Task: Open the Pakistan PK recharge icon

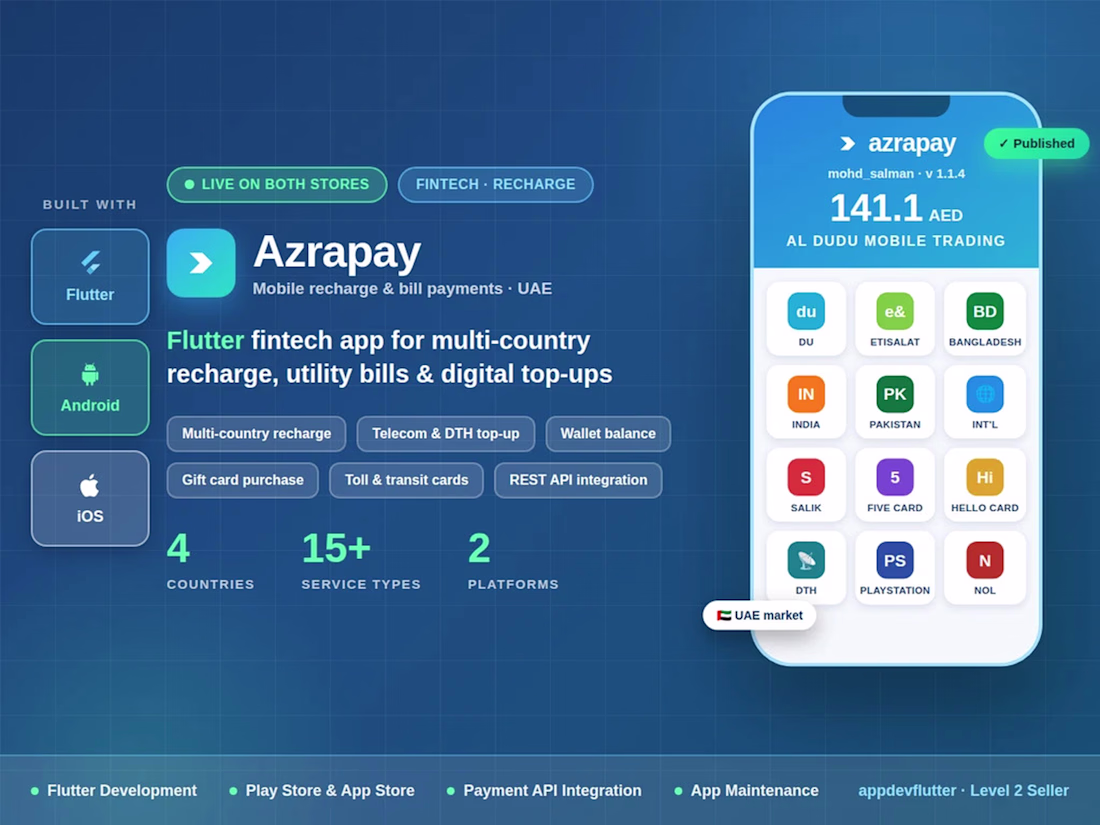Action: tap(894, 394)
